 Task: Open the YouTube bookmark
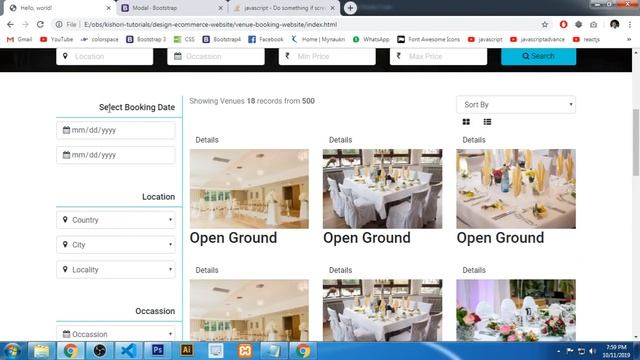[x=57, y=39]
